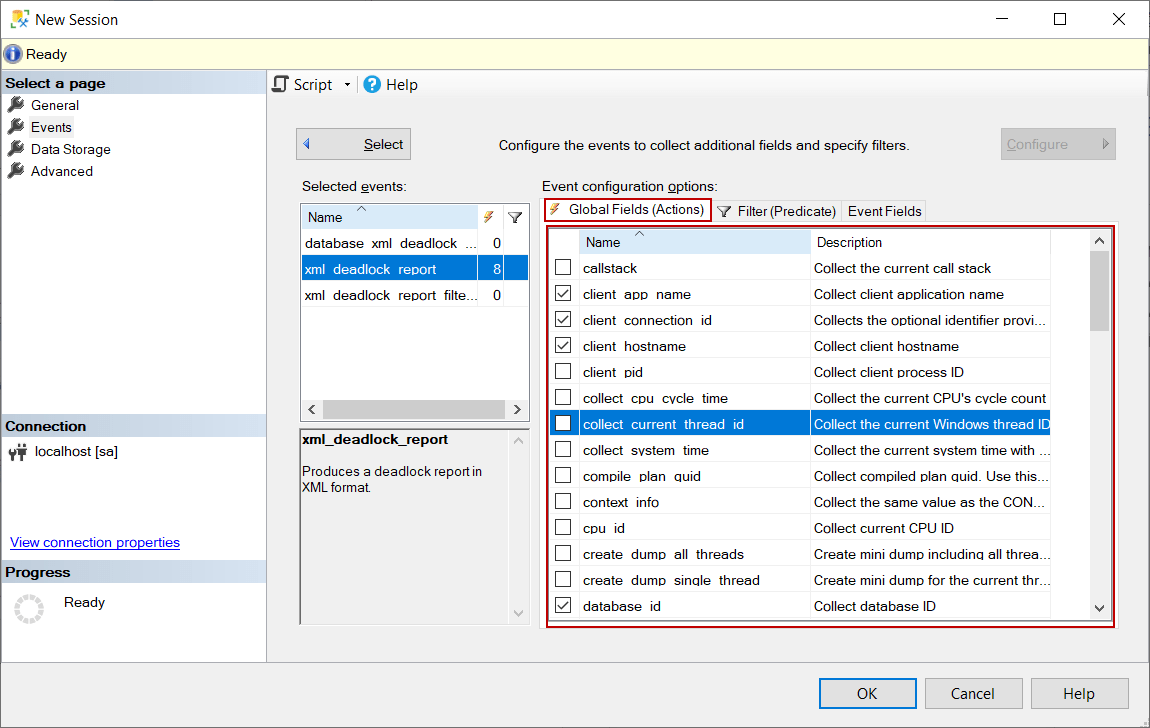Click the lightning bolt icon in Selected events header

(488, 216)
